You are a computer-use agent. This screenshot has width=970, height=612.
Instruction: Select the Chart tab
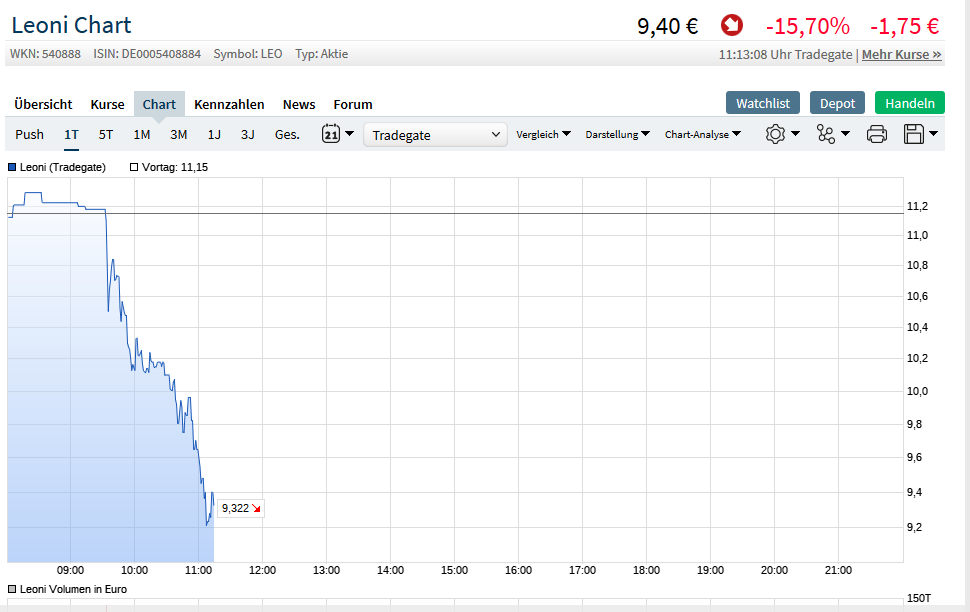click(x=159, y=104)
